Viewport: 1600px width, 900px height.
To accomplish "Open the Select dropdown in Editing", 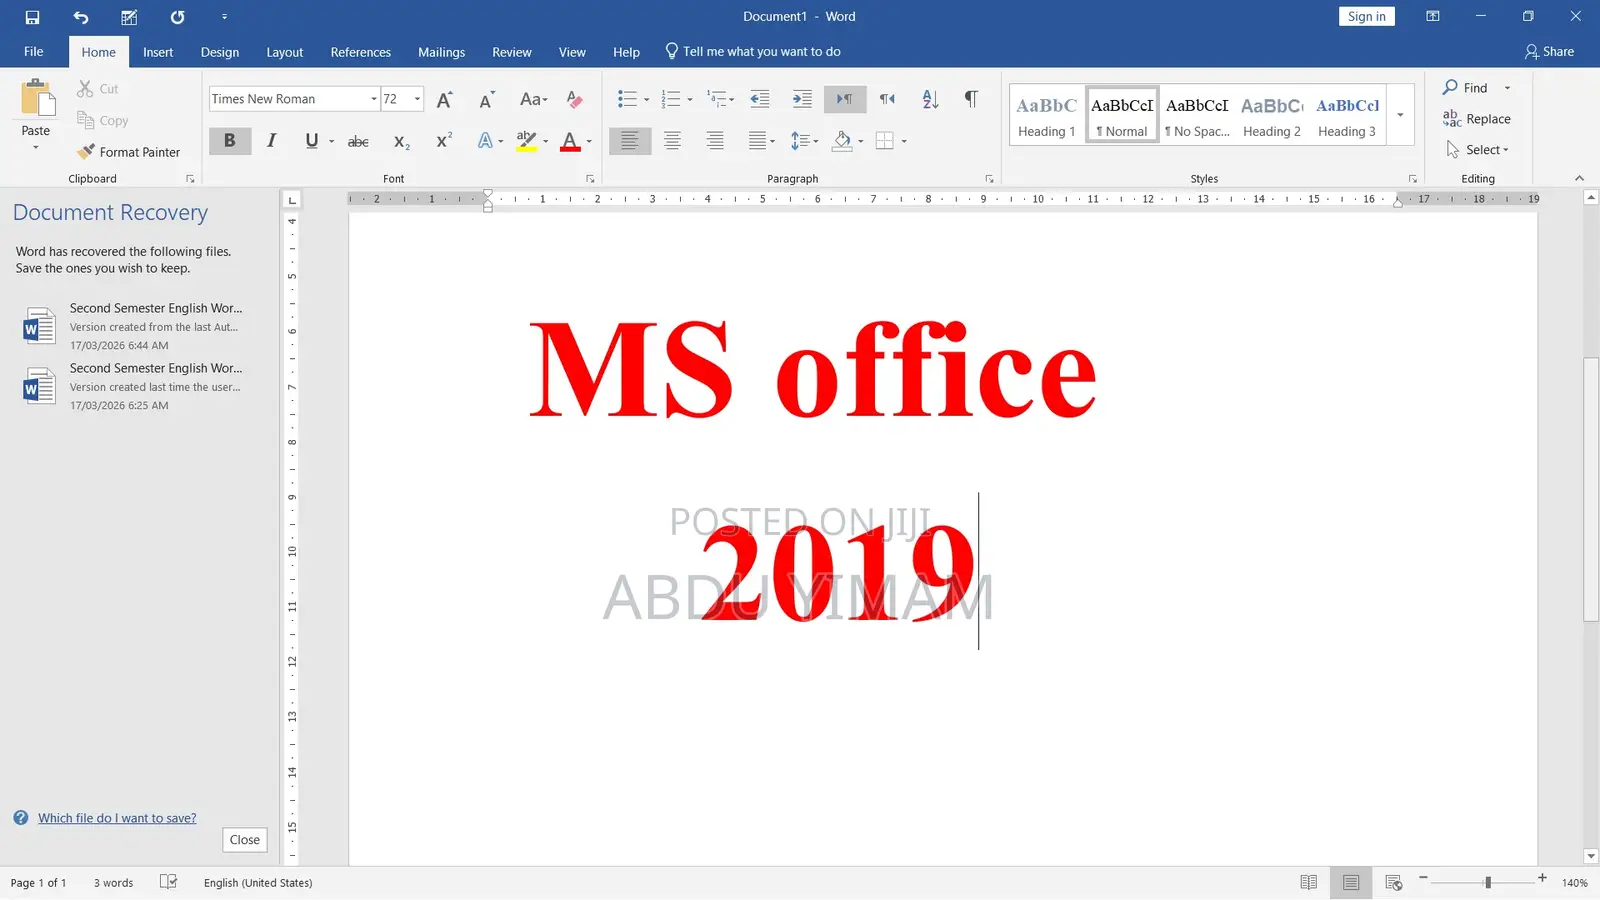I will pyautogui.click(x=1478, y=150).
